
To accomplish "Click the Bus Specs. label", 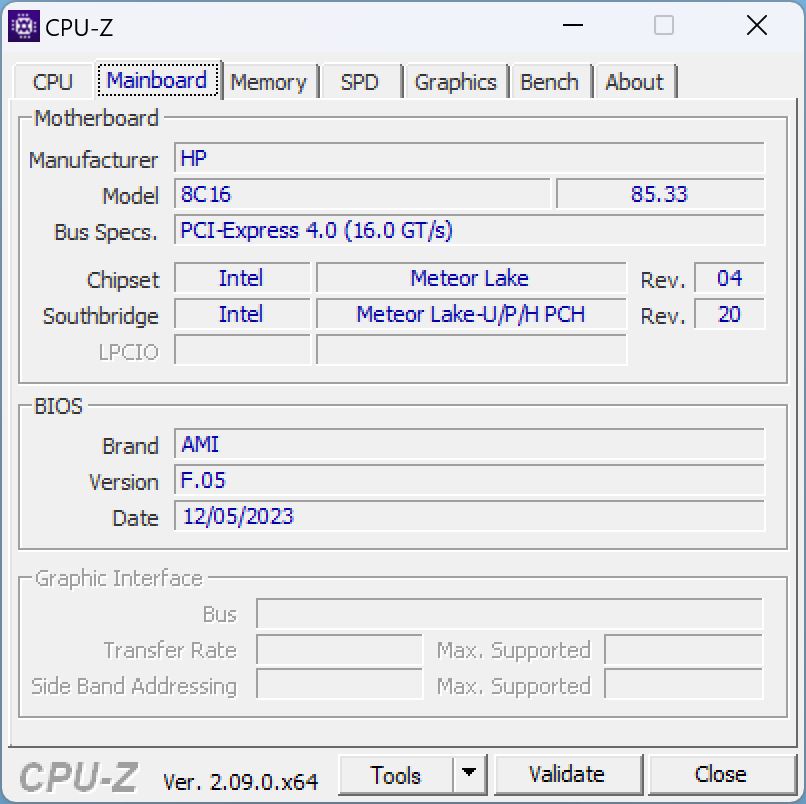I will pos(105,232).
